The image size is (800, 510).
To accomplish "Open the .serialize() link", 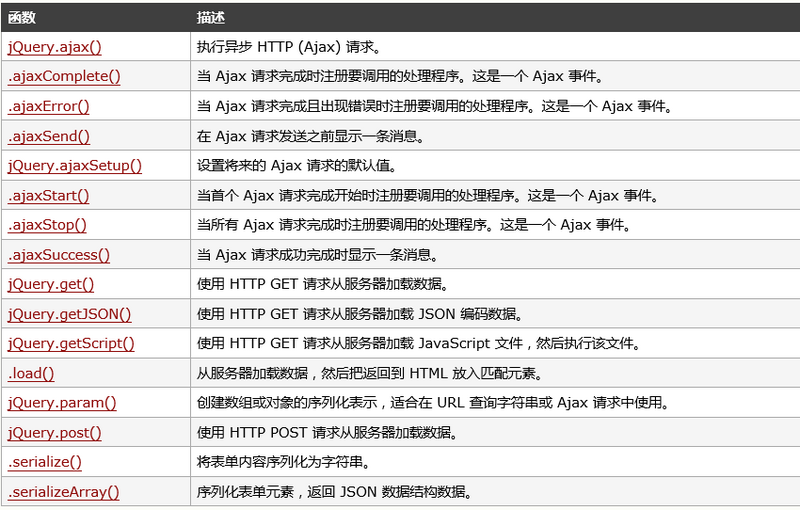I will (45, 462).
